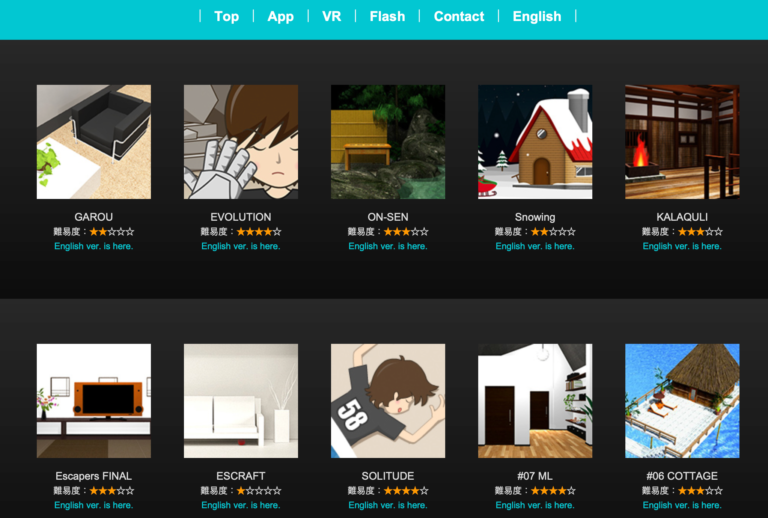Open the VR section

(x=332, y=17)
